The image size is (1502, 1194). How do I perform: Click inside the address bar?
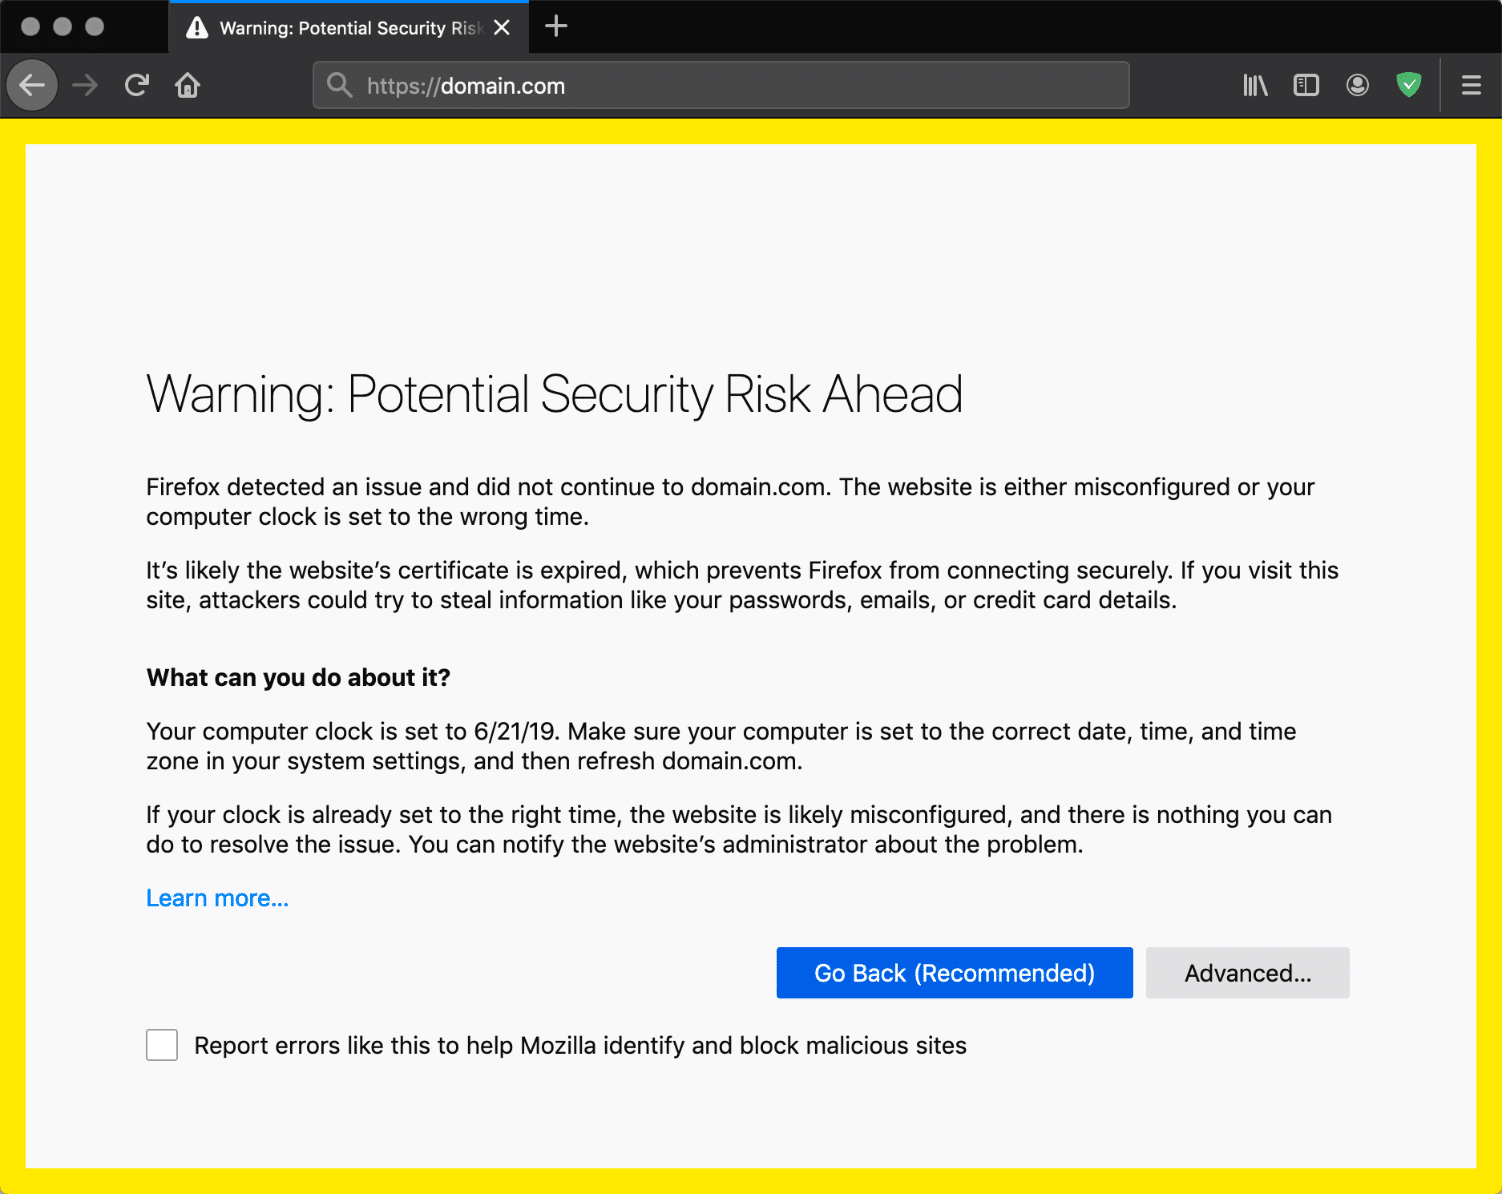point(720,85)
